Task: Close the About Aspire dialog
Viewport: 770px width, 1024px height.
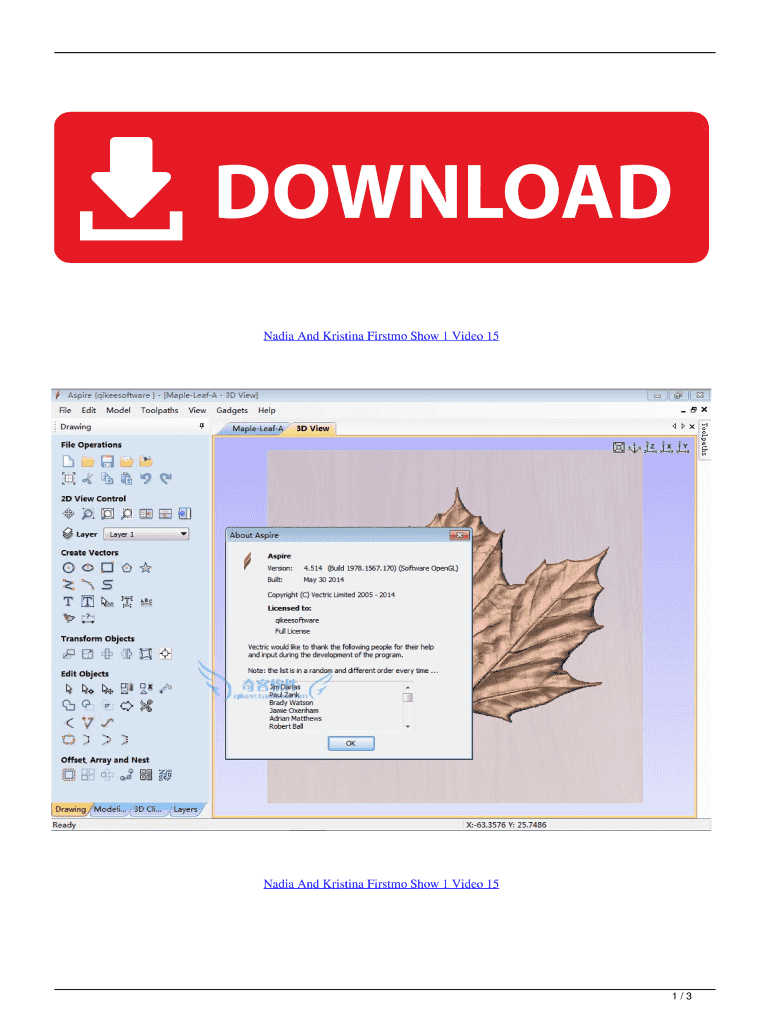Action: point(459,536)
